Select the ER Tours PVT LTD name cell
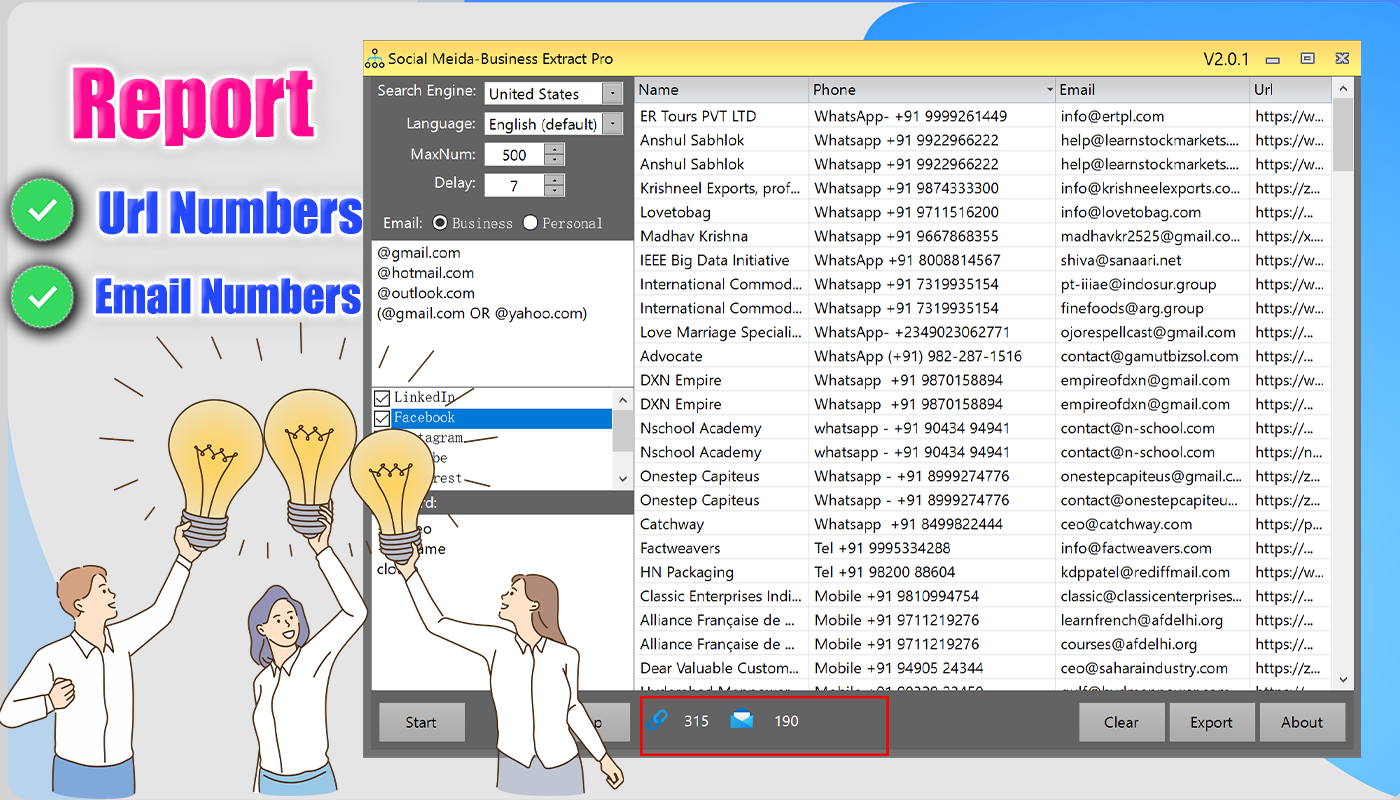 [x=722, y=116]
